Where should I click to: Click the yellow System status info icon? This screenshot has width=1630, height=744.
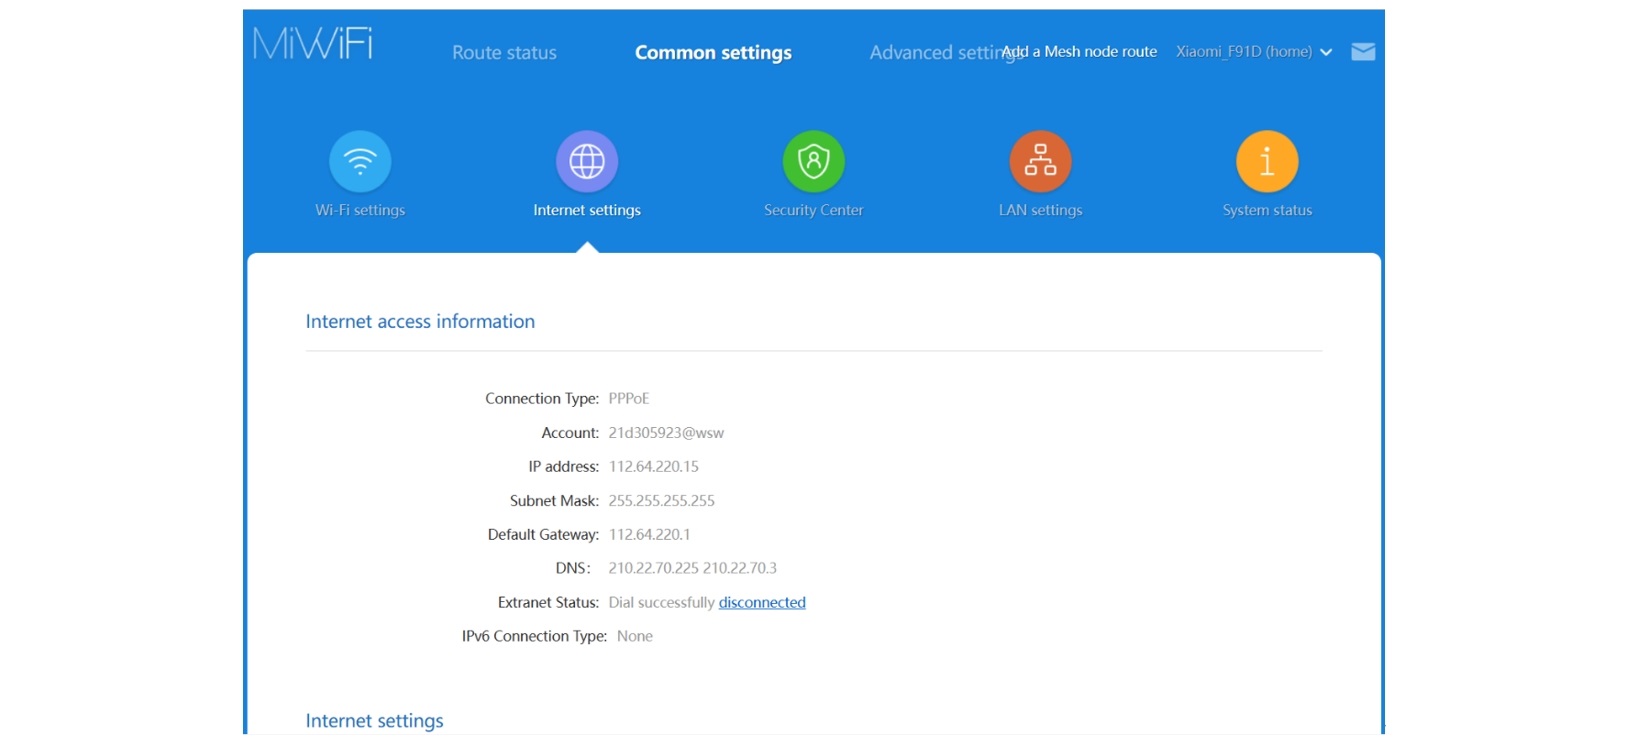click(x=1267, y=161)
